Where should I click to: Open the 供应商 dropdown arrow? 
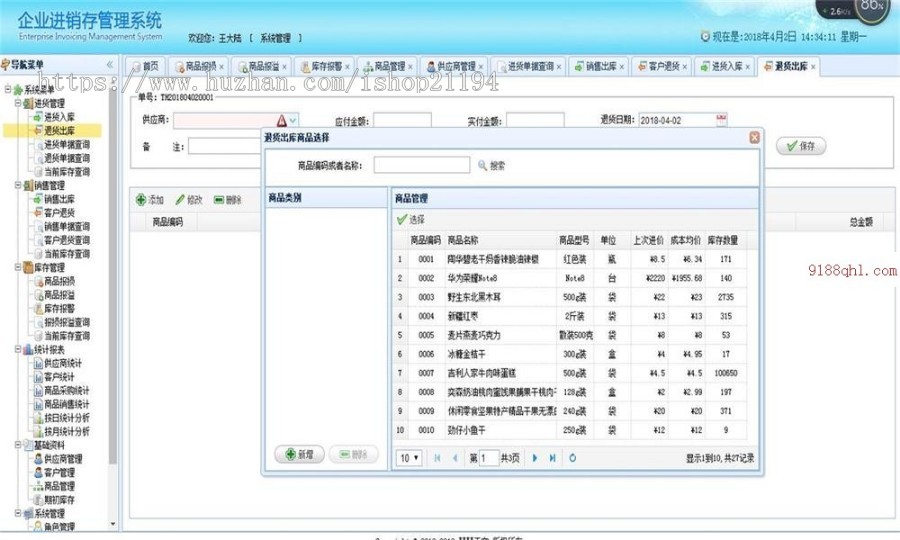point(293,121)
